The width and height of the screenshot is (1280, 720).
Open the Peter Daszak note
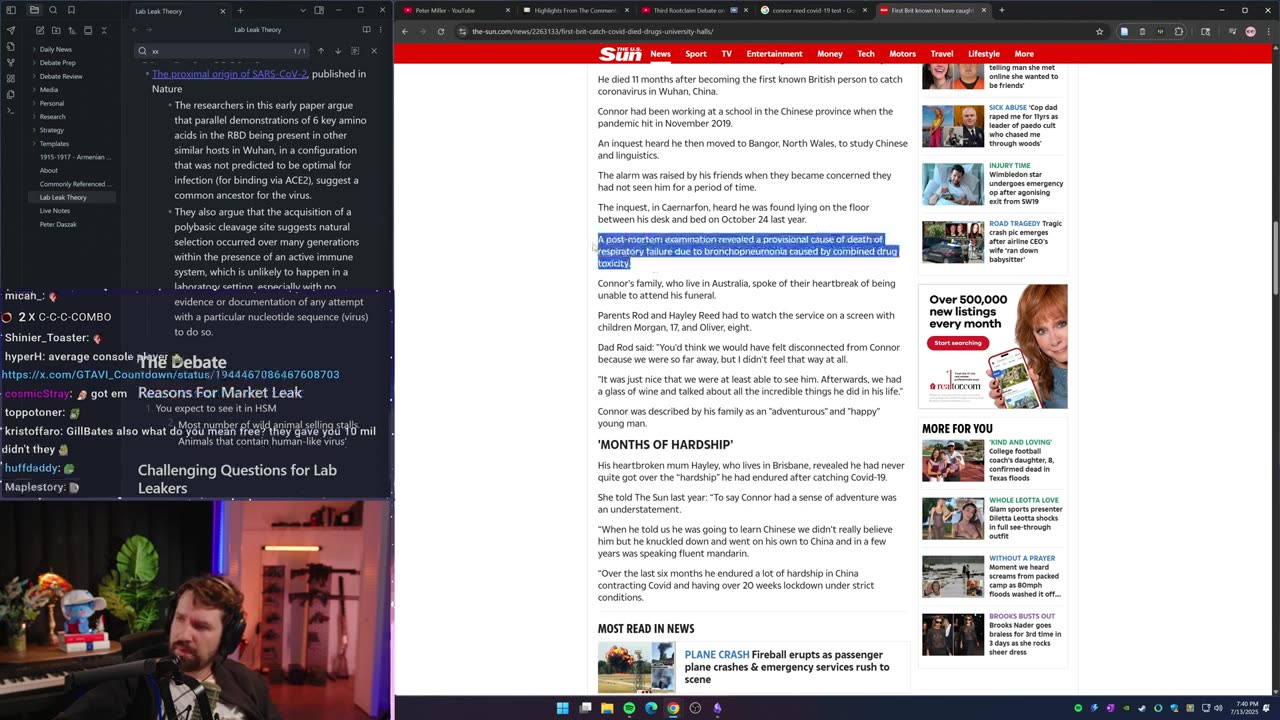click(x=58, y=224)
